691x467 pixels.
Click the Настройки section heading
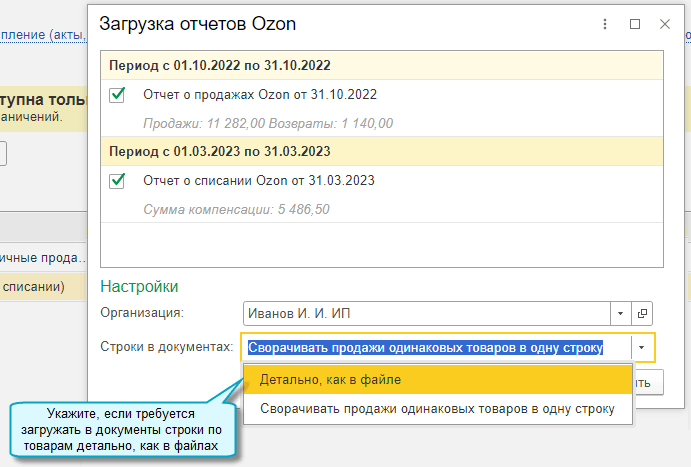[139, 287]
